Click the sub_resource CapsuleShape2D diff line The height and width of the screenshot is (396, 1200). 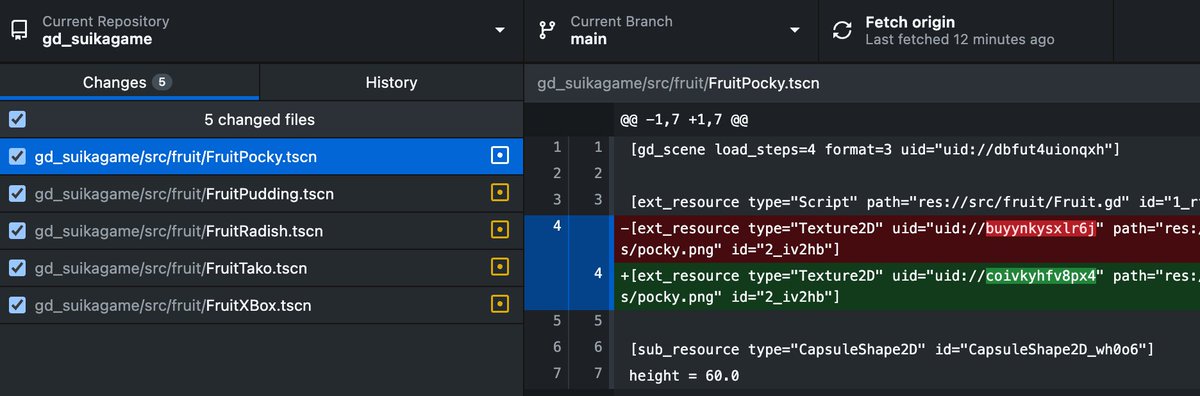tap(907, 348)
